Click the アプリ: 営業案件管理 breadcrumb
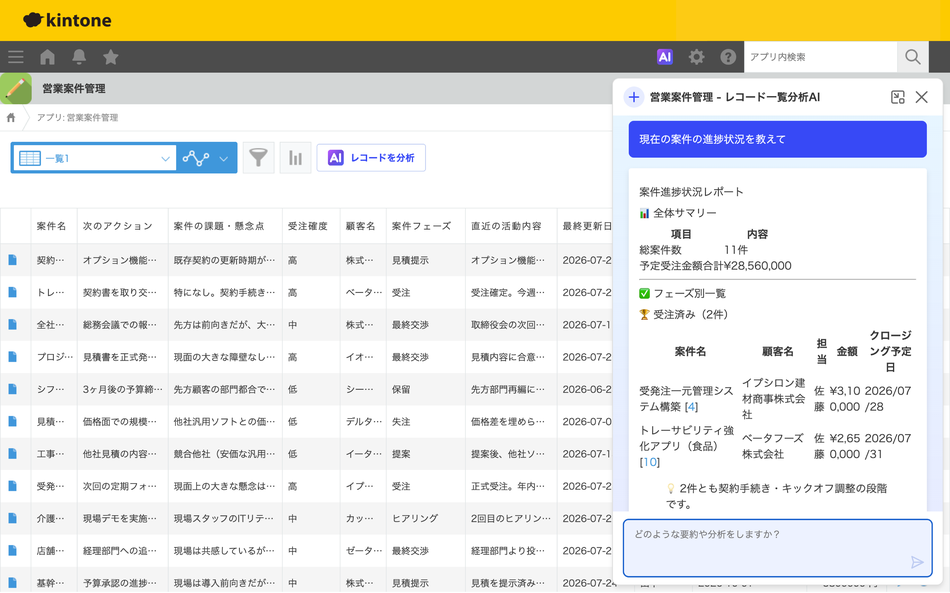The height and width of the screenshot is (593, 950). 78,118
